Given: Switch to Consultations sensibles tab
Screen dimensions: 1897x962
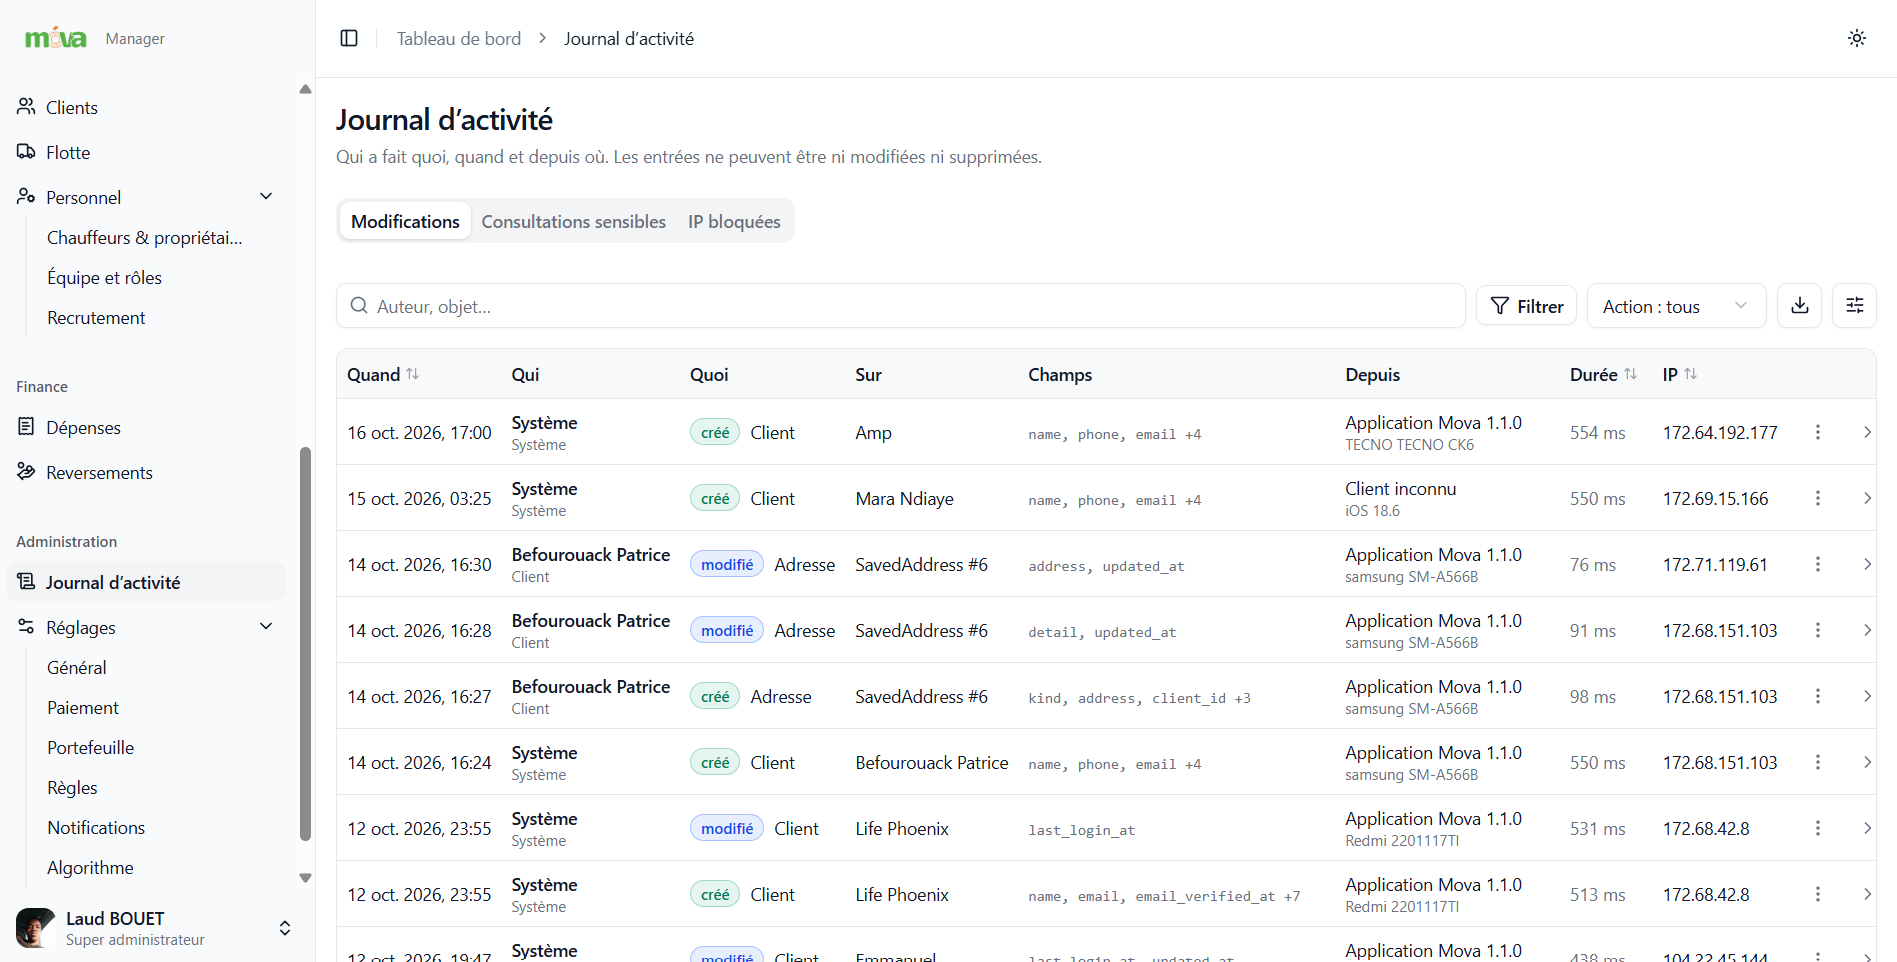Looking at the screenshot, I should [574, 221].
